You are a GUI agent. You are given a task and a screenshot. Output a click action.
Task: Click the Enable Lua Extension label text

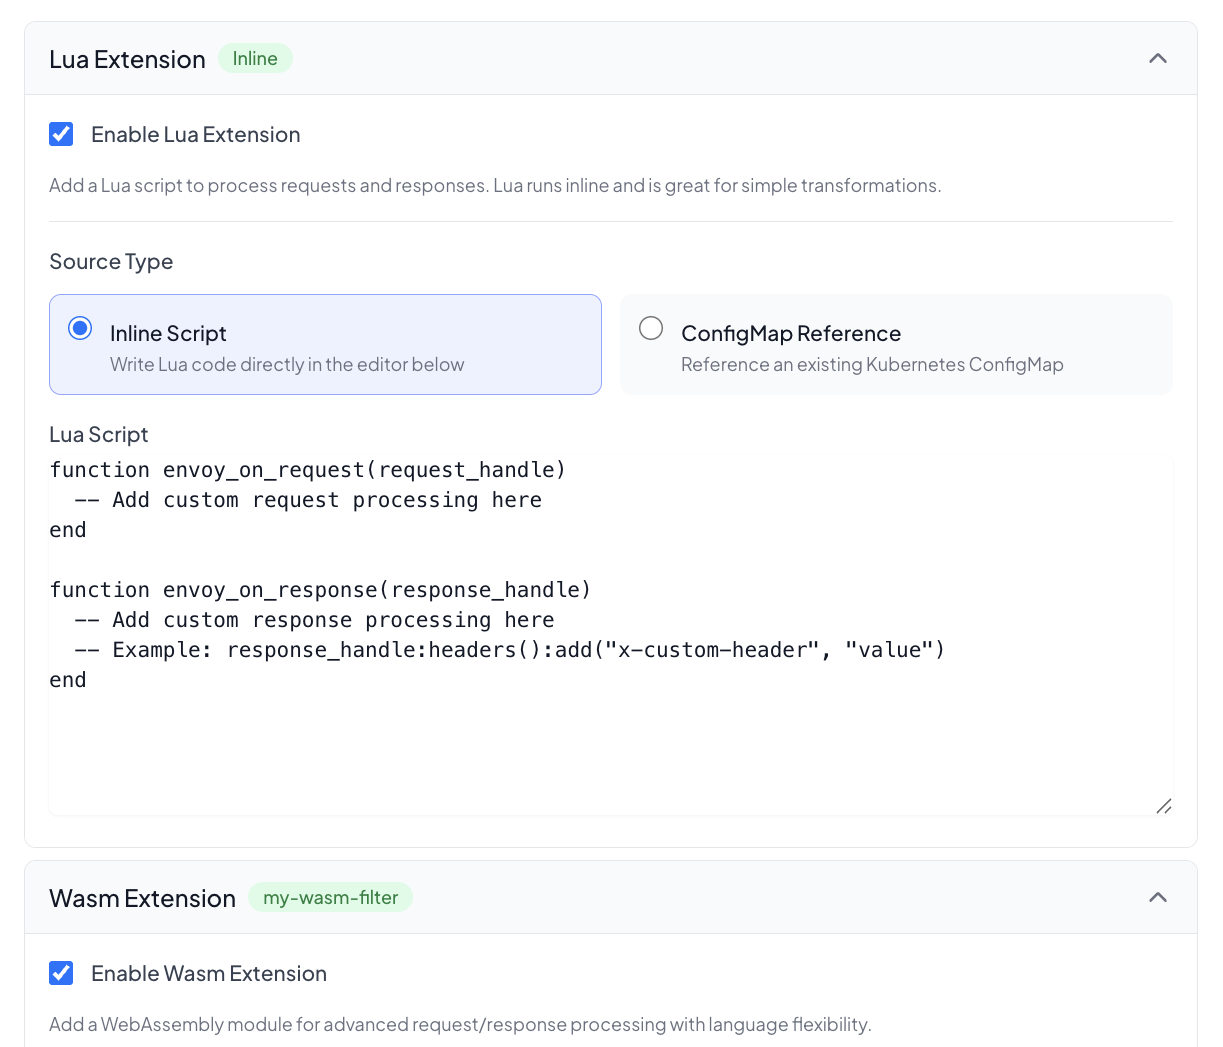point(195,135)
